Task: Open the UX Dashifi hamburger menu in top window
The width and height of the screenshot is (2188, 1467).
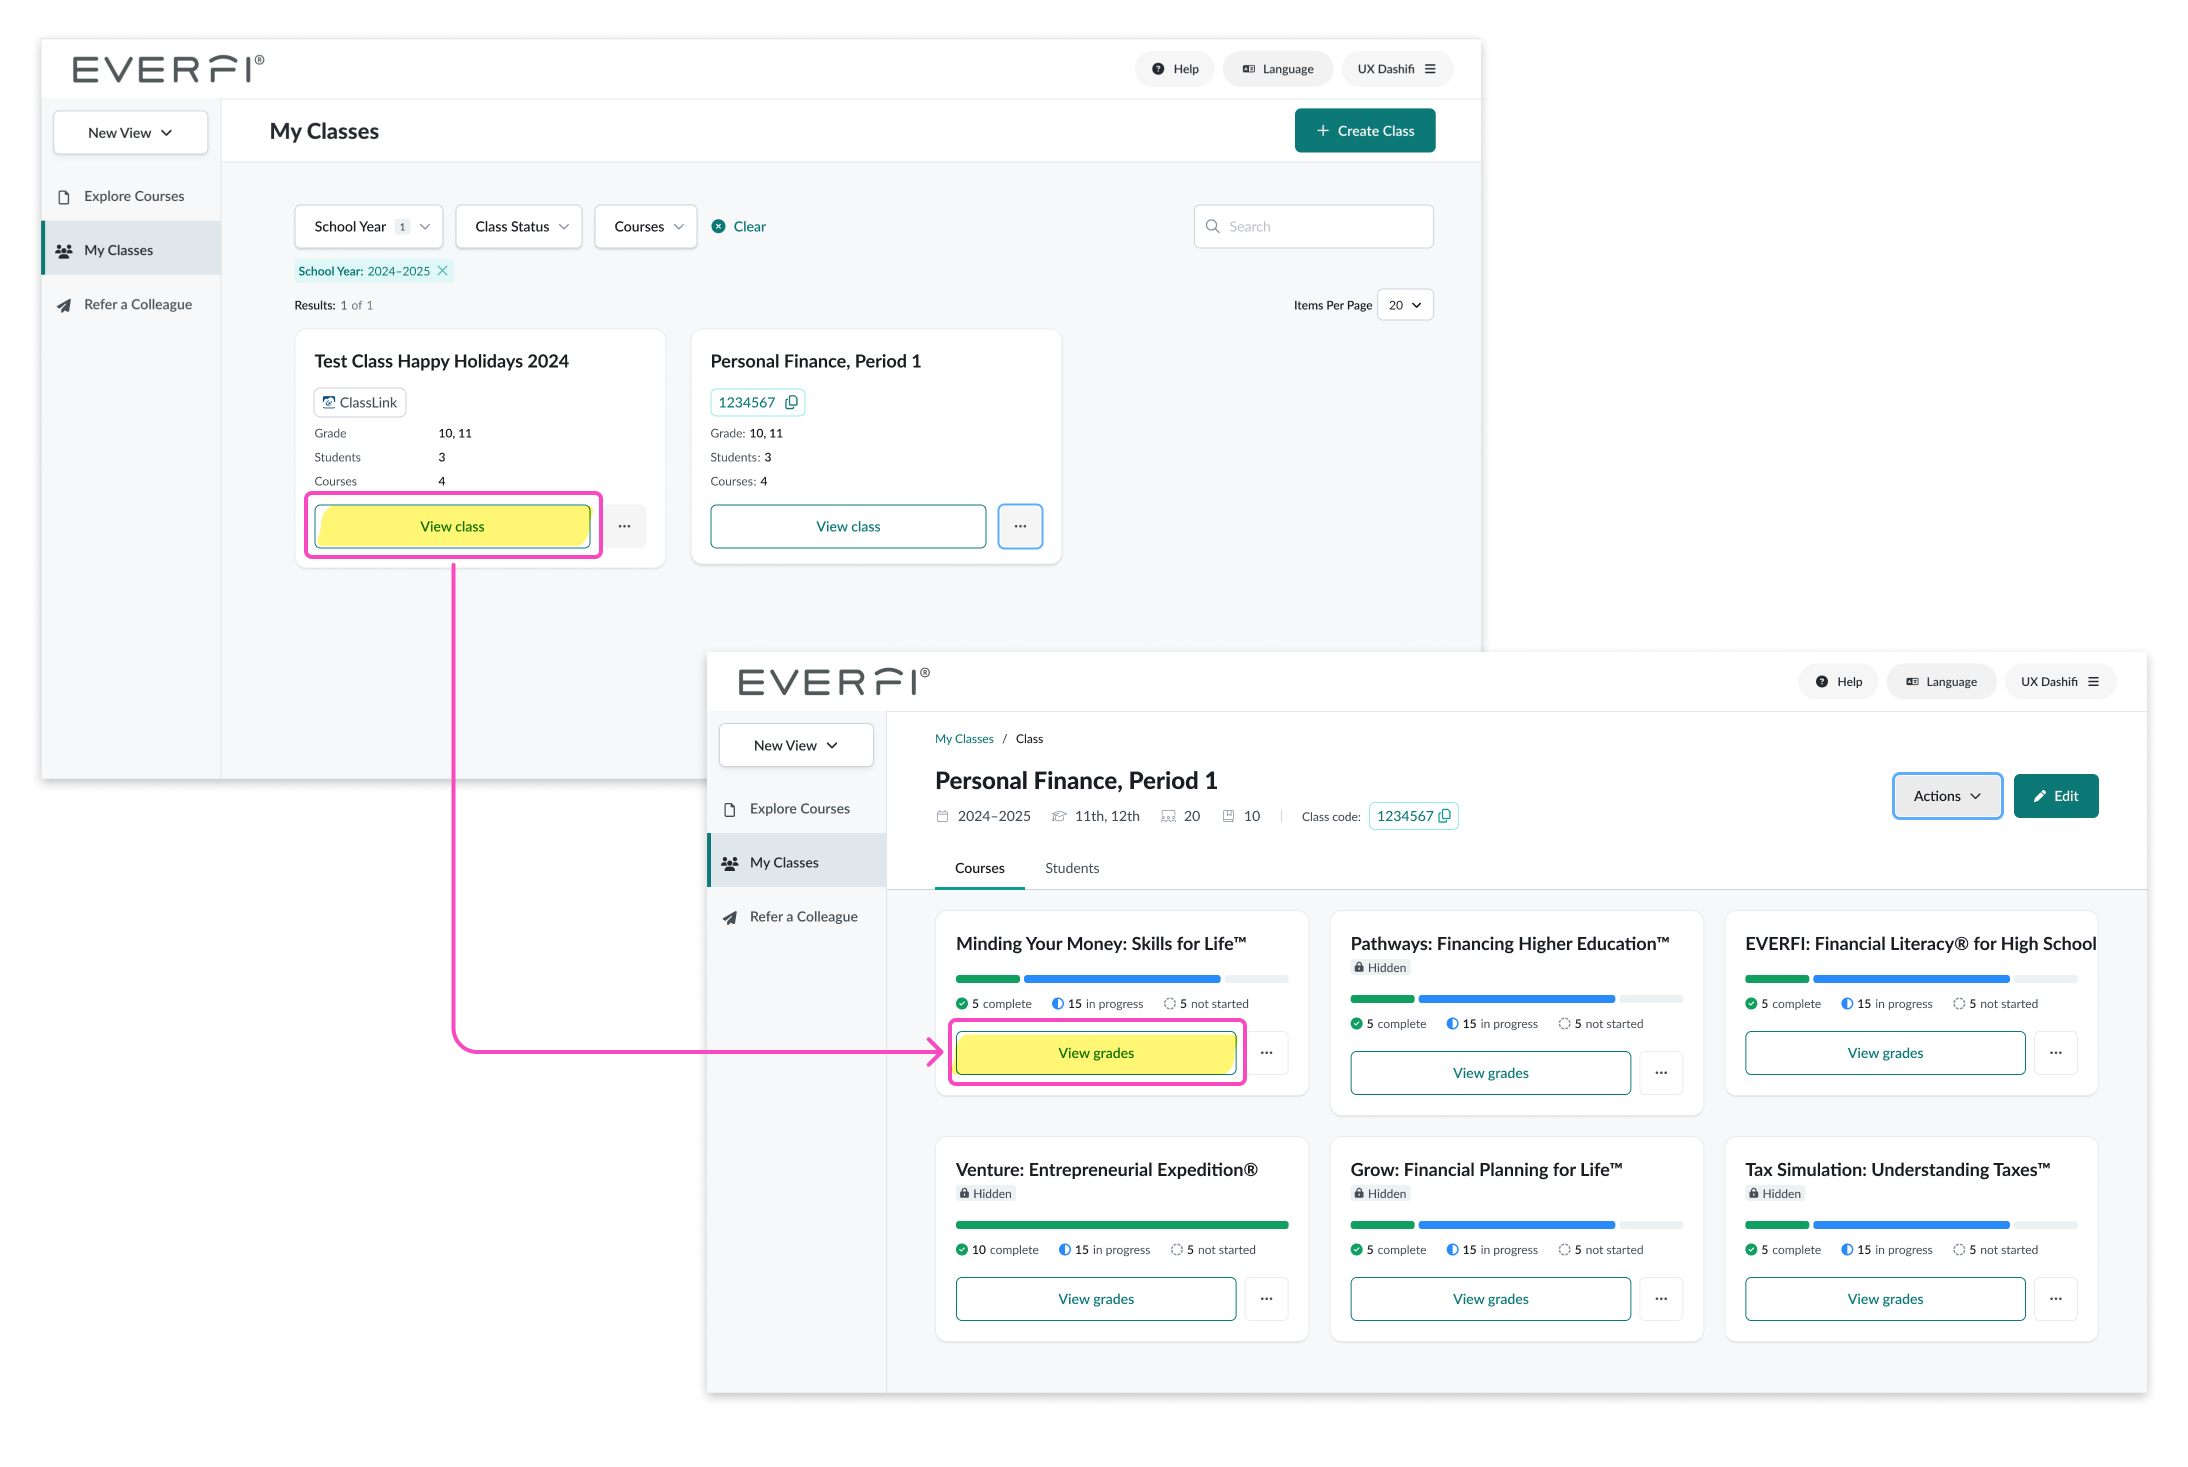Action: pyautogui.click(x=1430, y=69)
